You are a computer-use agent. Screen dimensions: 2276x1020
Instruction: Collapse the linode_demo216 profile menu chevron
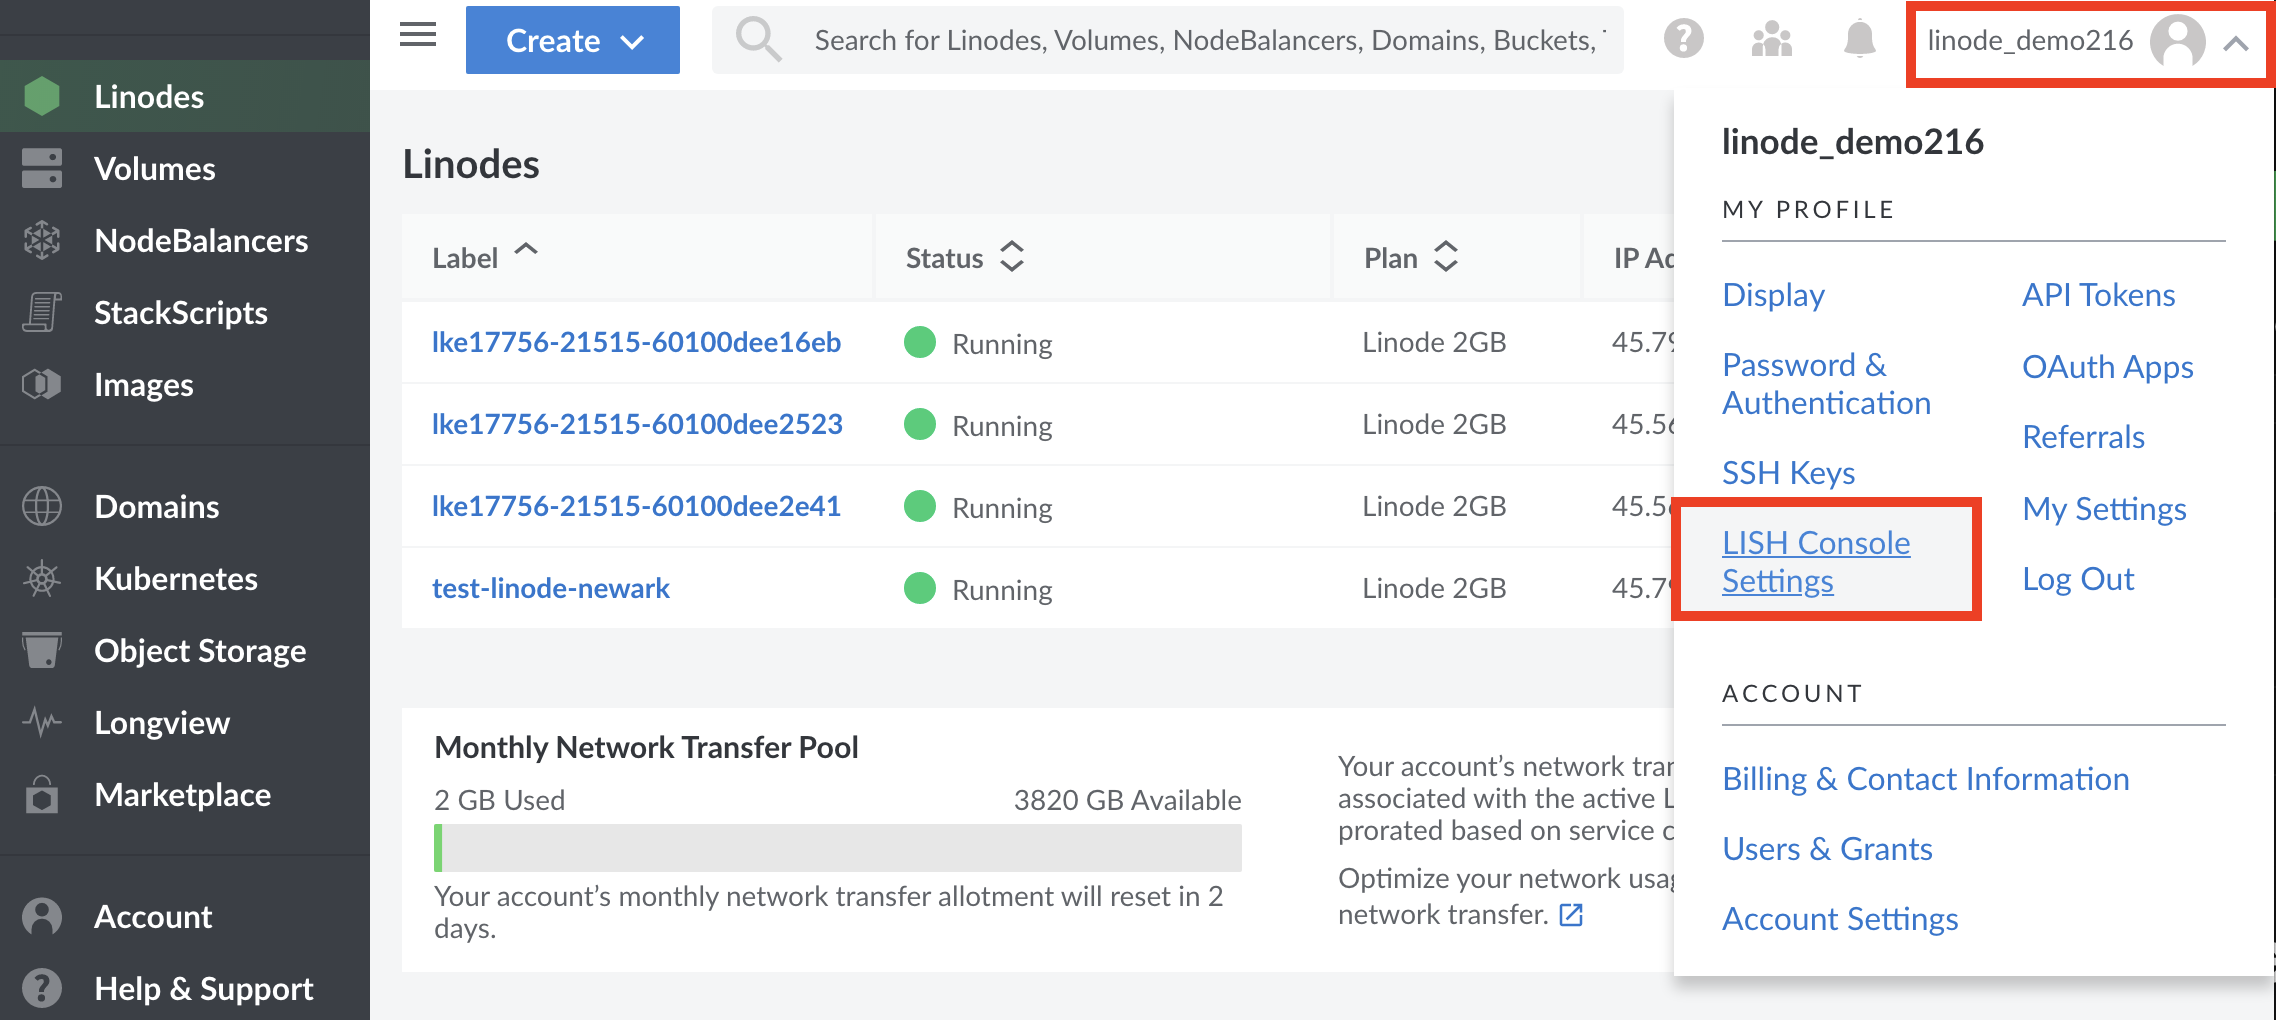click(x=2236, y=43)
